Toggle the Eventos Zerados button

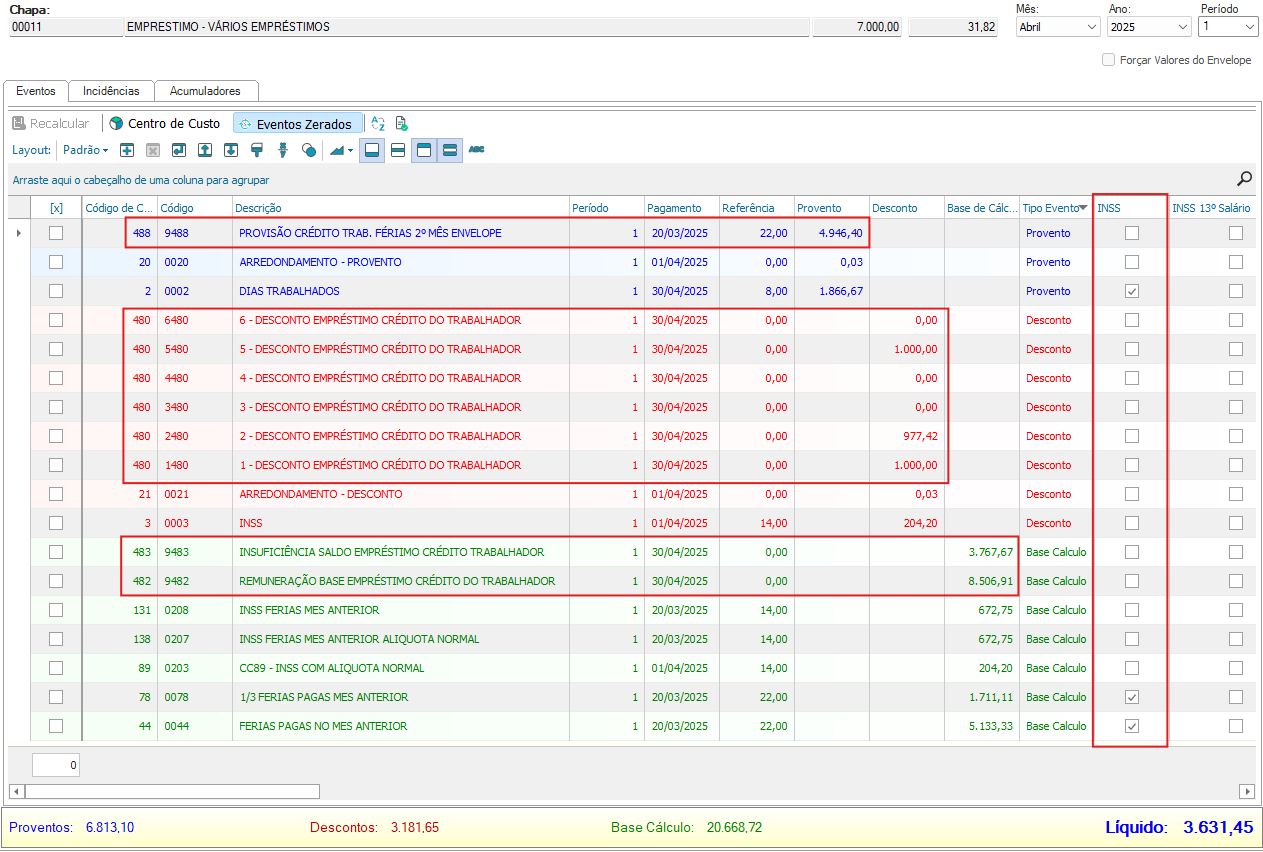click(297, 124)
